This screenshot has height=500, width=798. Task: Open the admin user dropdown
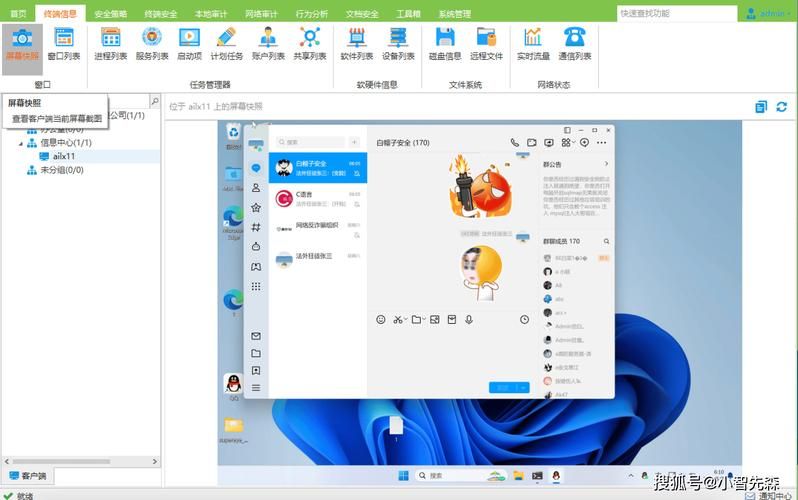[x=768, y=13]
